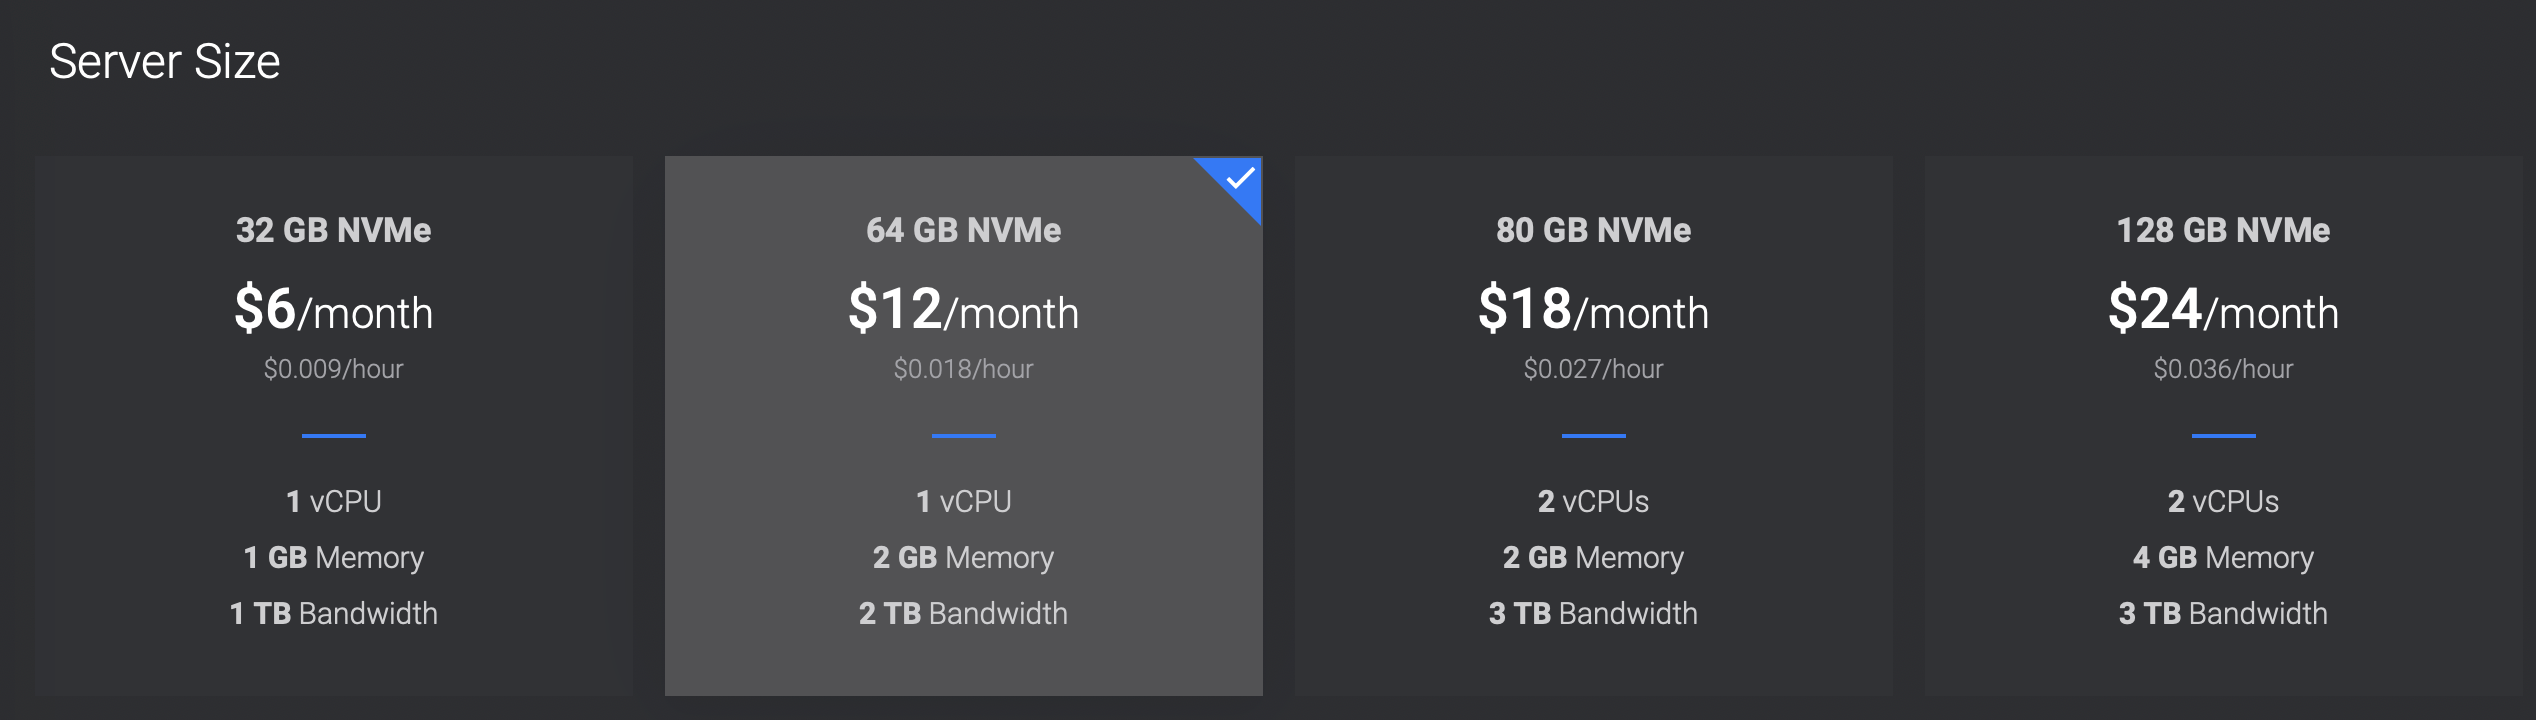
Task: Click 1 TB Bandwidth in the first plan
Action: point(333,613)
